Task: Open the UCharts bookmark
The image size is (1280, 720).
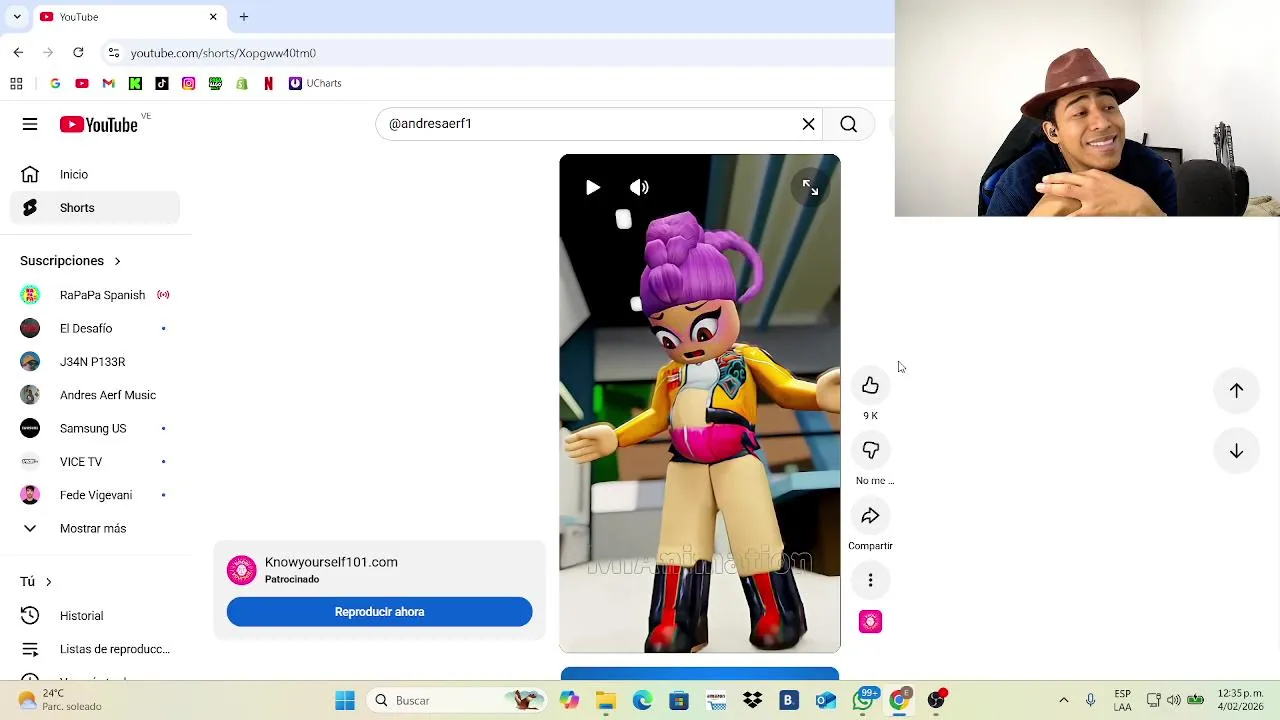Action: pos(315,83)
